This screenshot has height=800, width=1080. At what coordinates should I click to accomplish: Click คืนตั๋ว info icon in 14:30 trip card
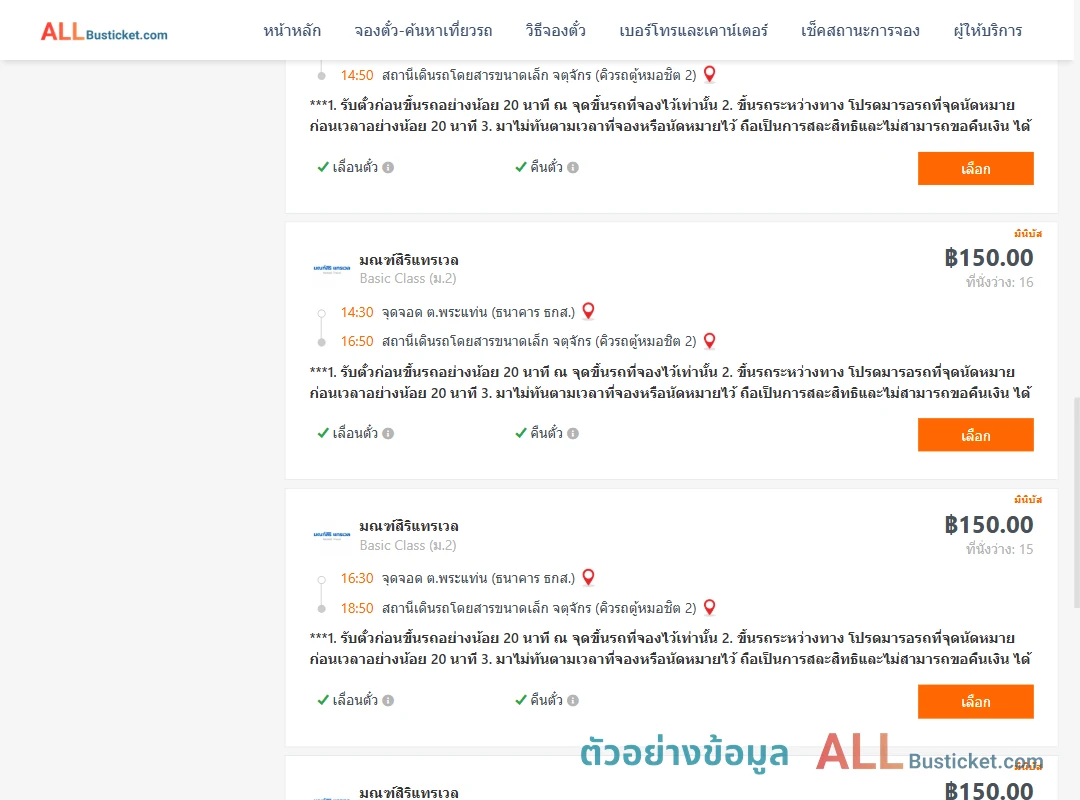click(x=573, y=433)
